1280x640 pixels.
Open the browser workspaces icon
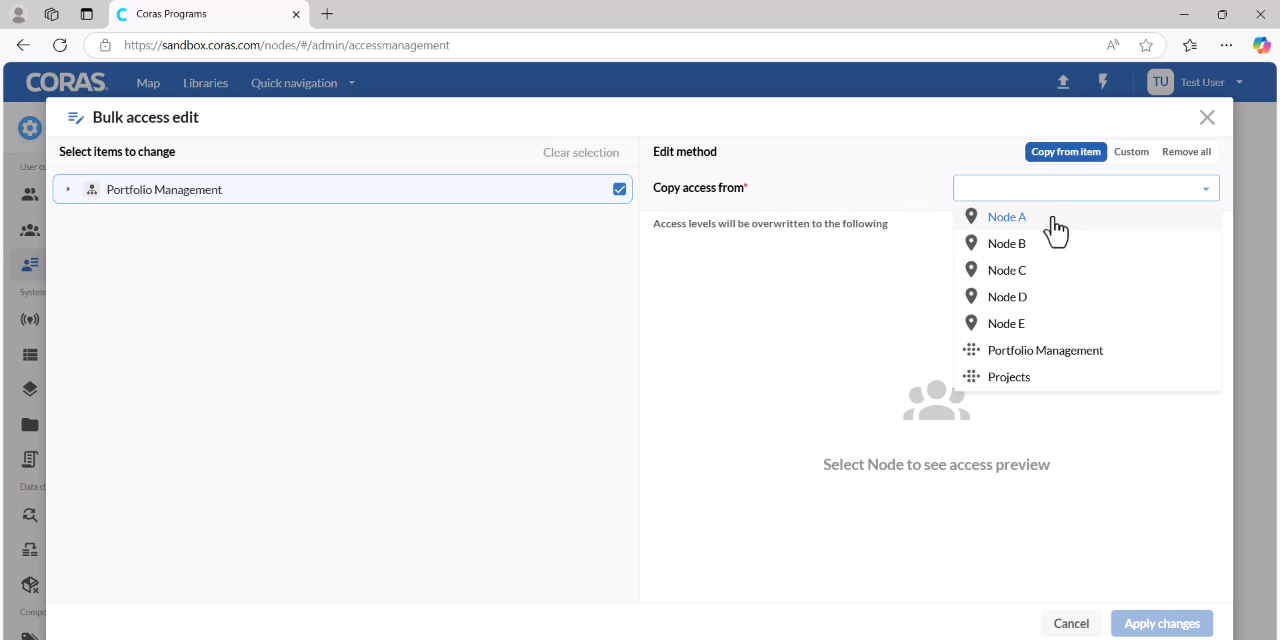click(52, 14)
